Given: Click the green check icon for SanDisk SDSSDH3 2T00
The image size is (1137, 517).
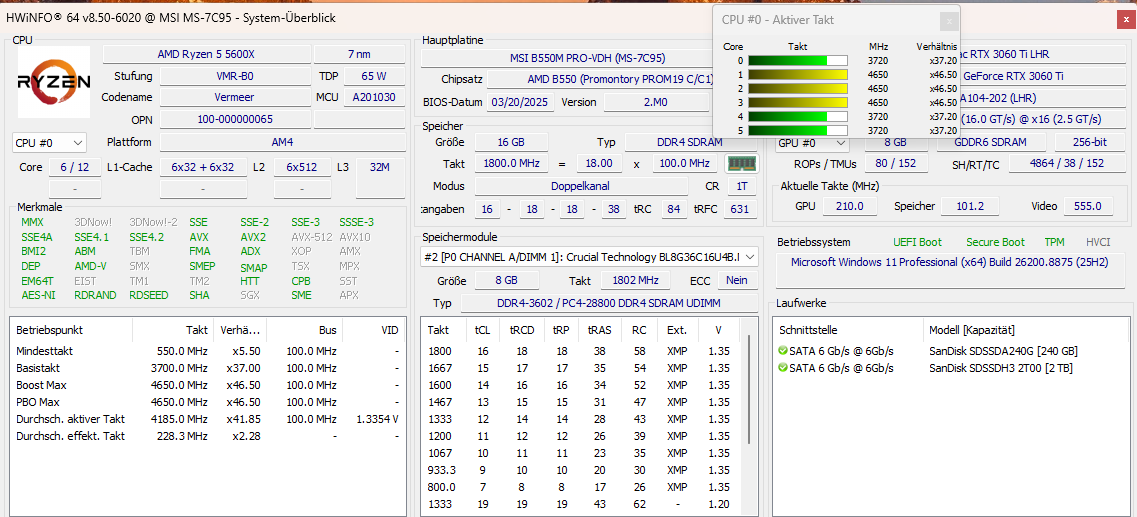Looking at the screenshot, I should [782, 368].
